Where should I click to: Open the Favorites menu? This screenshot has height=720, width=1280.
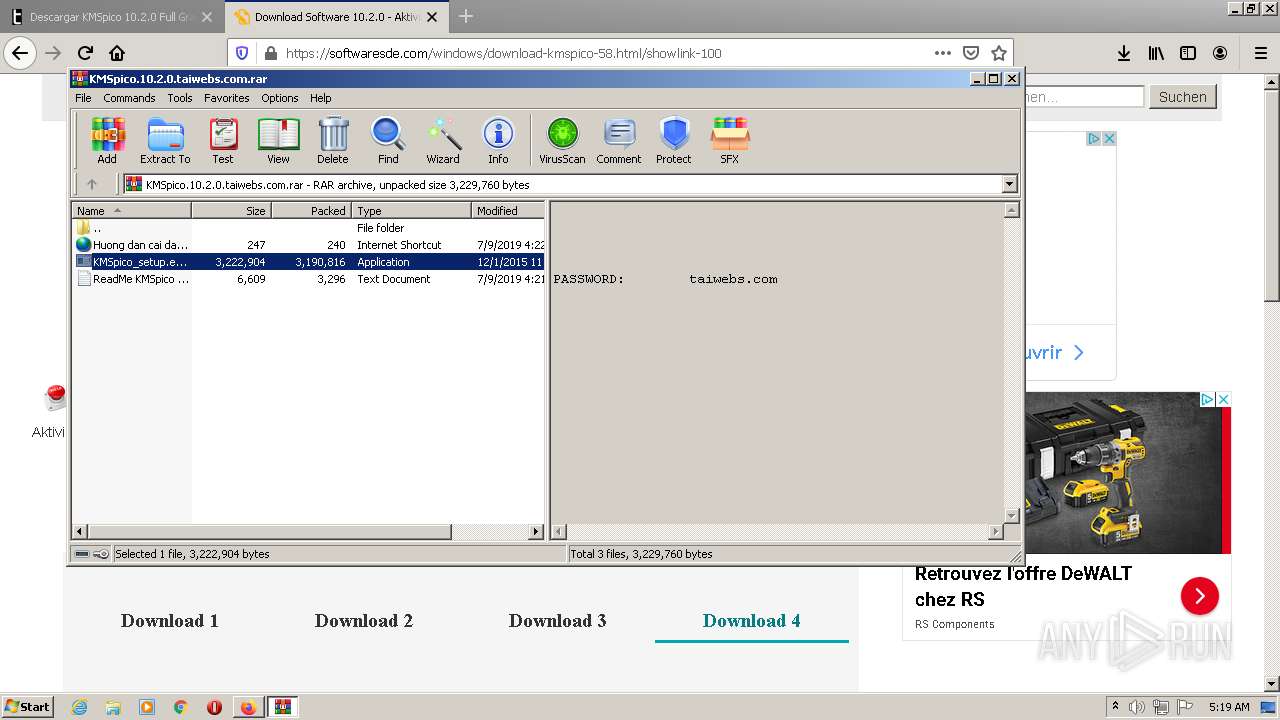227,98
